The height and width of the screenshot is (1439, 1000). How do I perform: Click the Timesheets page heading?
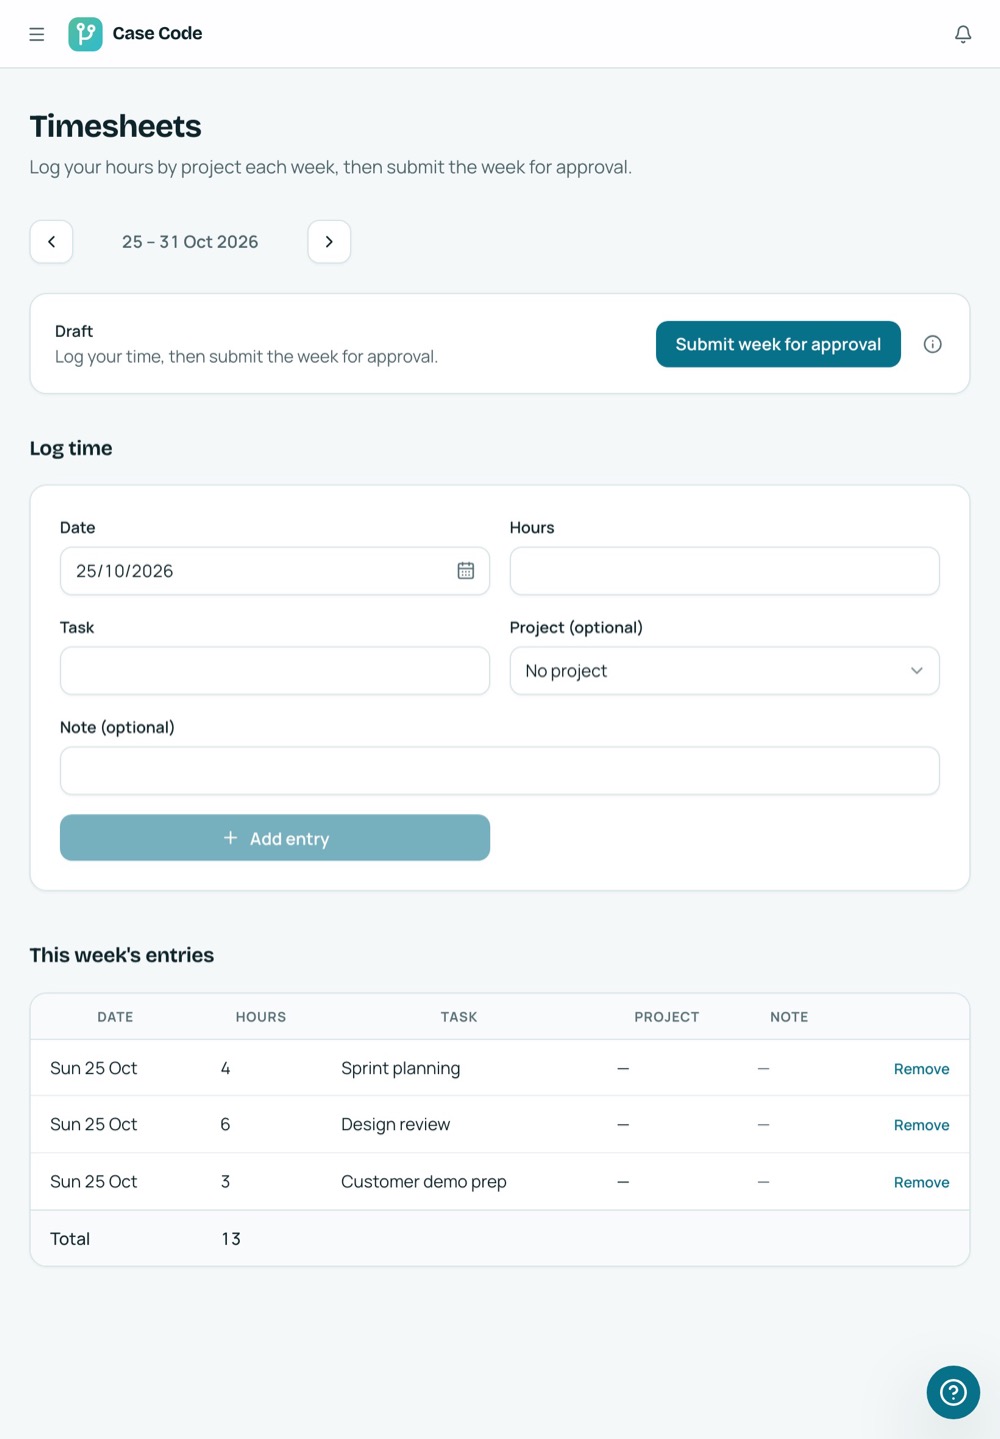pyautogui.click(x=116, y=126)
